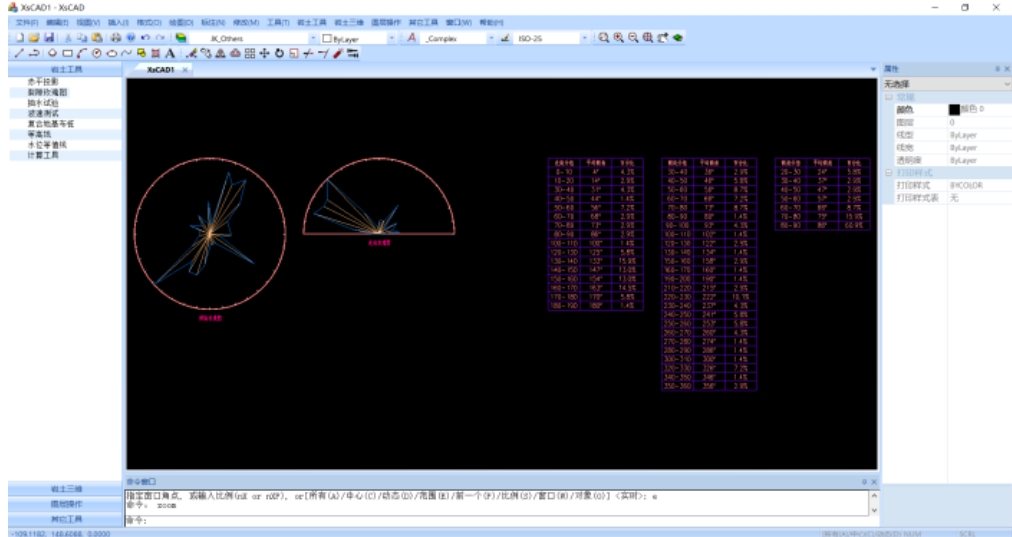Open the 计算工具 item in sidebar
Image resolution: width=1012 pixels, height=537 pixels.
click(43, 156)
